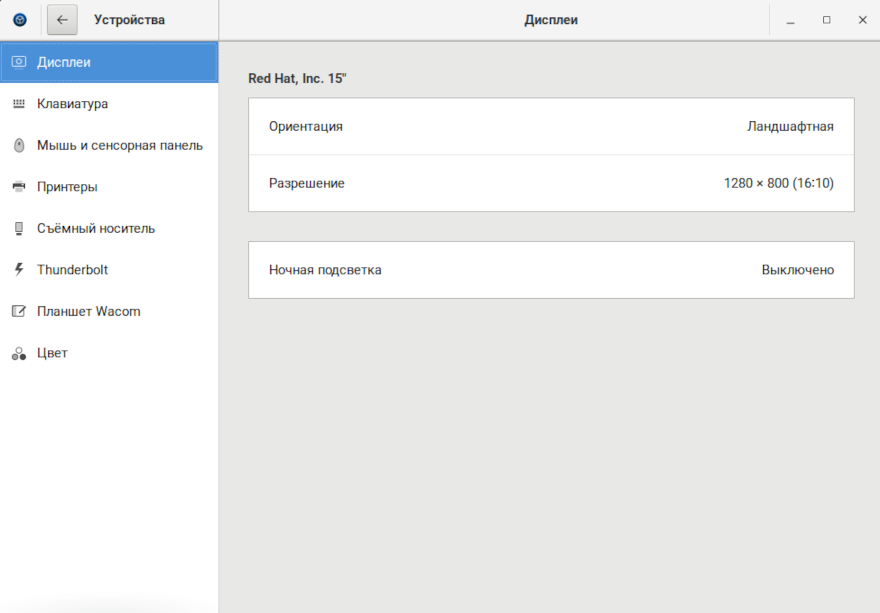Go back with the arrow button

pyautogui.click(x=62, y=20)
